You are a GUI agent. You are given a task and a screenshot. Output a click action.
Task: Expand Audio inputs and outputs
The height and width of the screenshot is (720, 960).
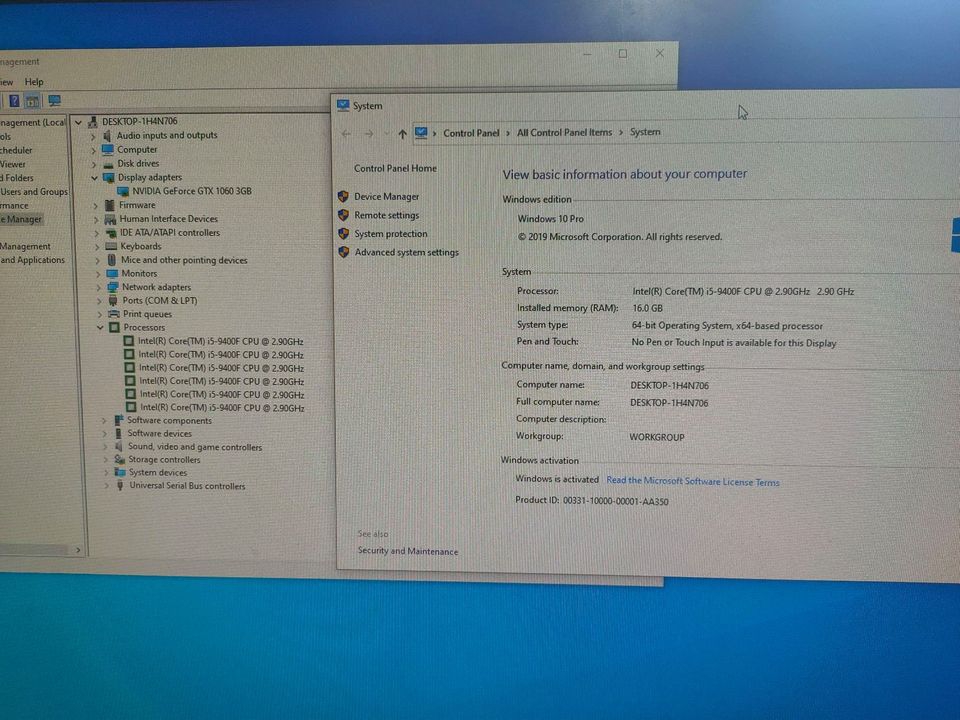(x=93, y=136)
